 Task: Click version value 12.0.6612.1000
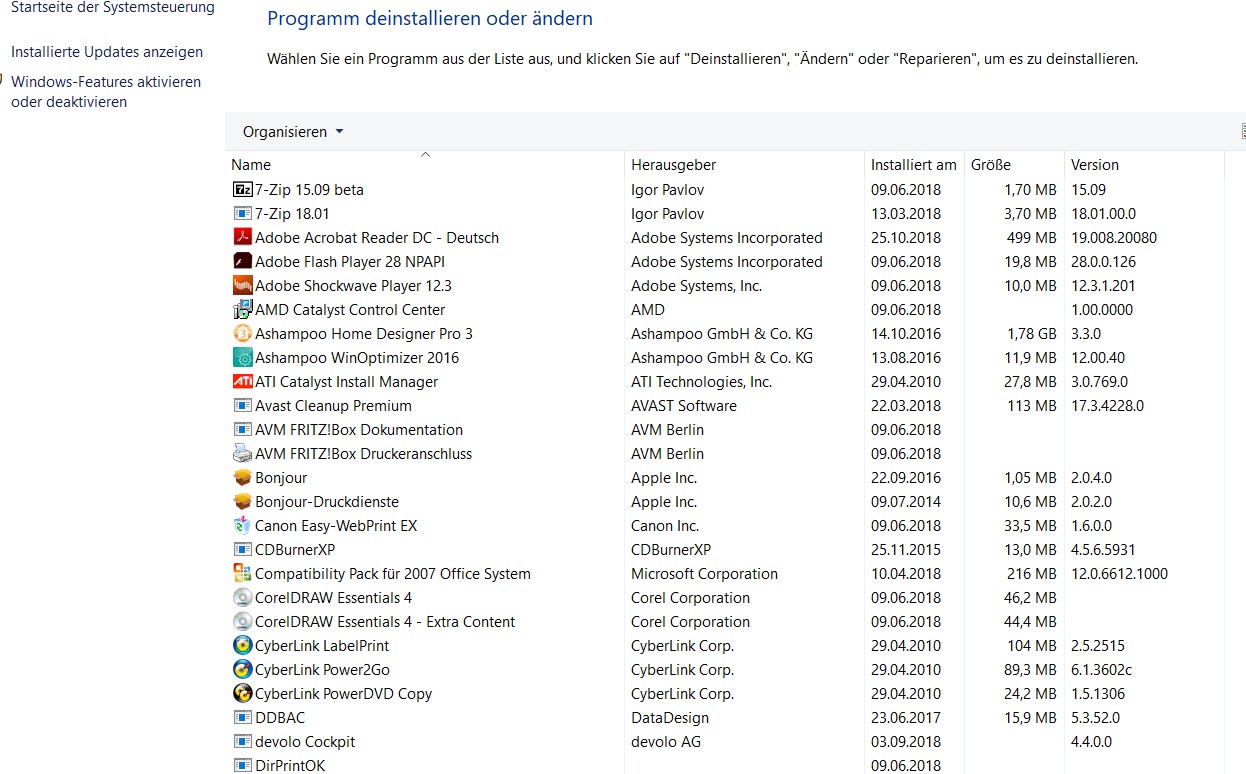click(x=1119, y=573)
